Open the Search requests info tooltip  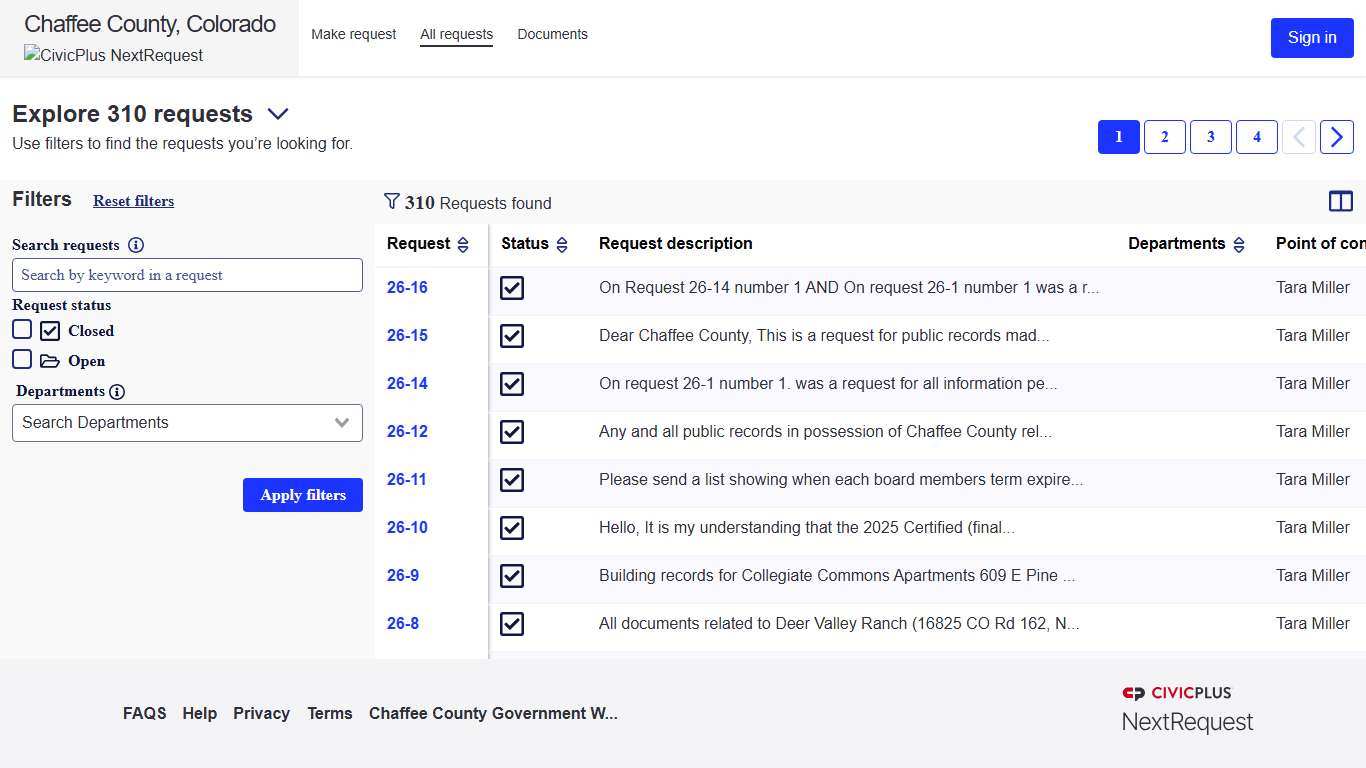[x=136, y=245]
